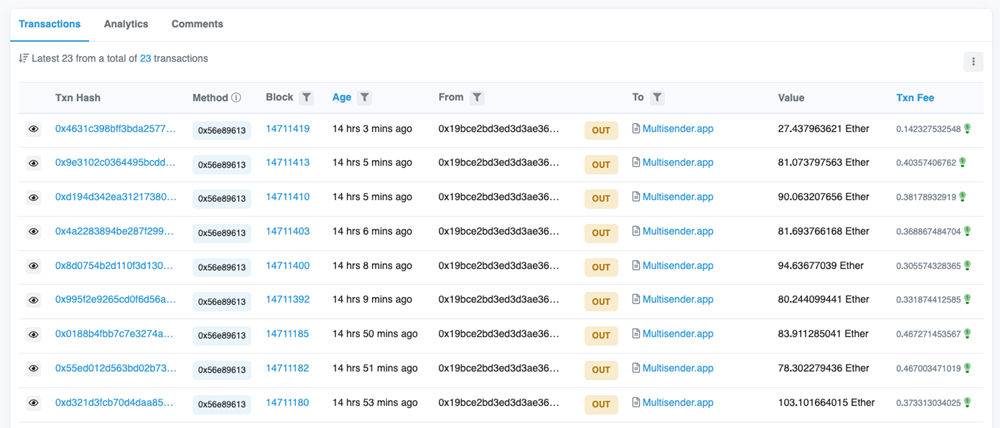
Task: Click the eye icon beside 0xd321d3fcb70d4daa85
Action: (x=33, y=402)
